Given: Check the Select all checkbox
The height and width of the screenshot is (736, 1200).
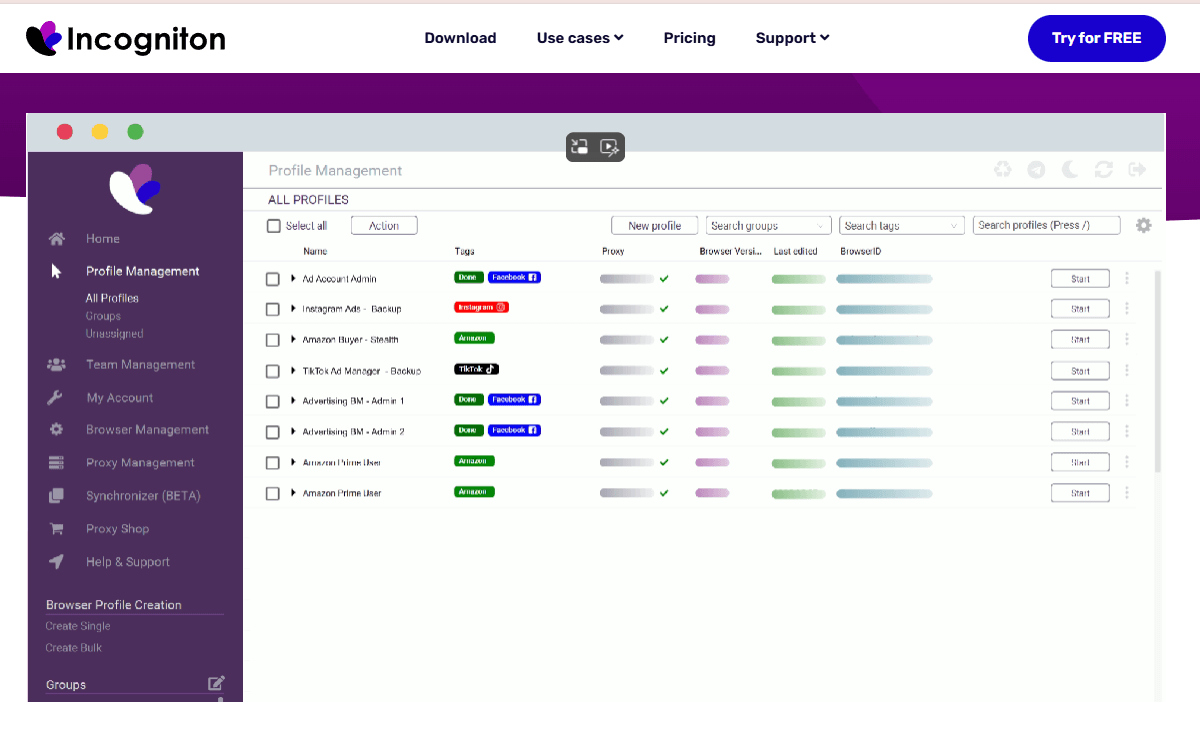Looking at the screenshot, I should [x=274, y=226].
